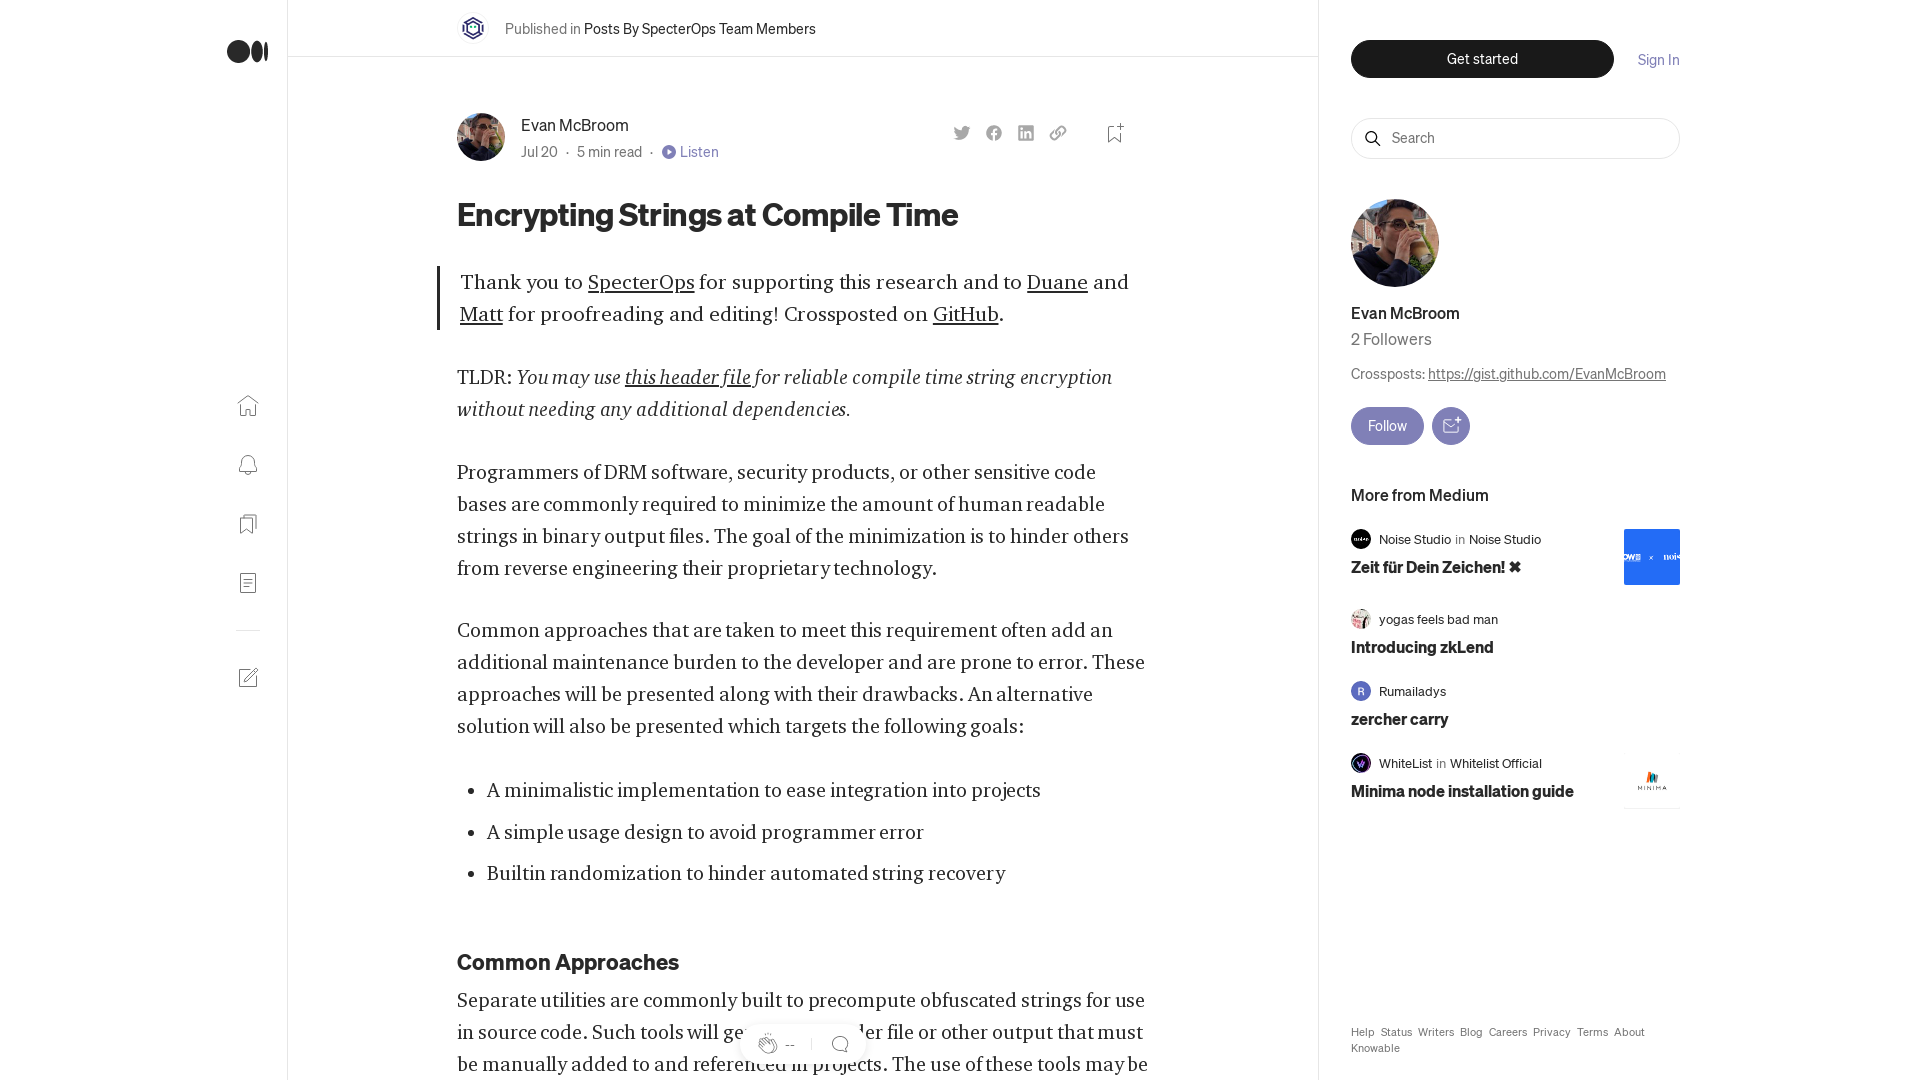Click the Get started button
This screenshot has width=1920, height=1080.
(1481, 59)
